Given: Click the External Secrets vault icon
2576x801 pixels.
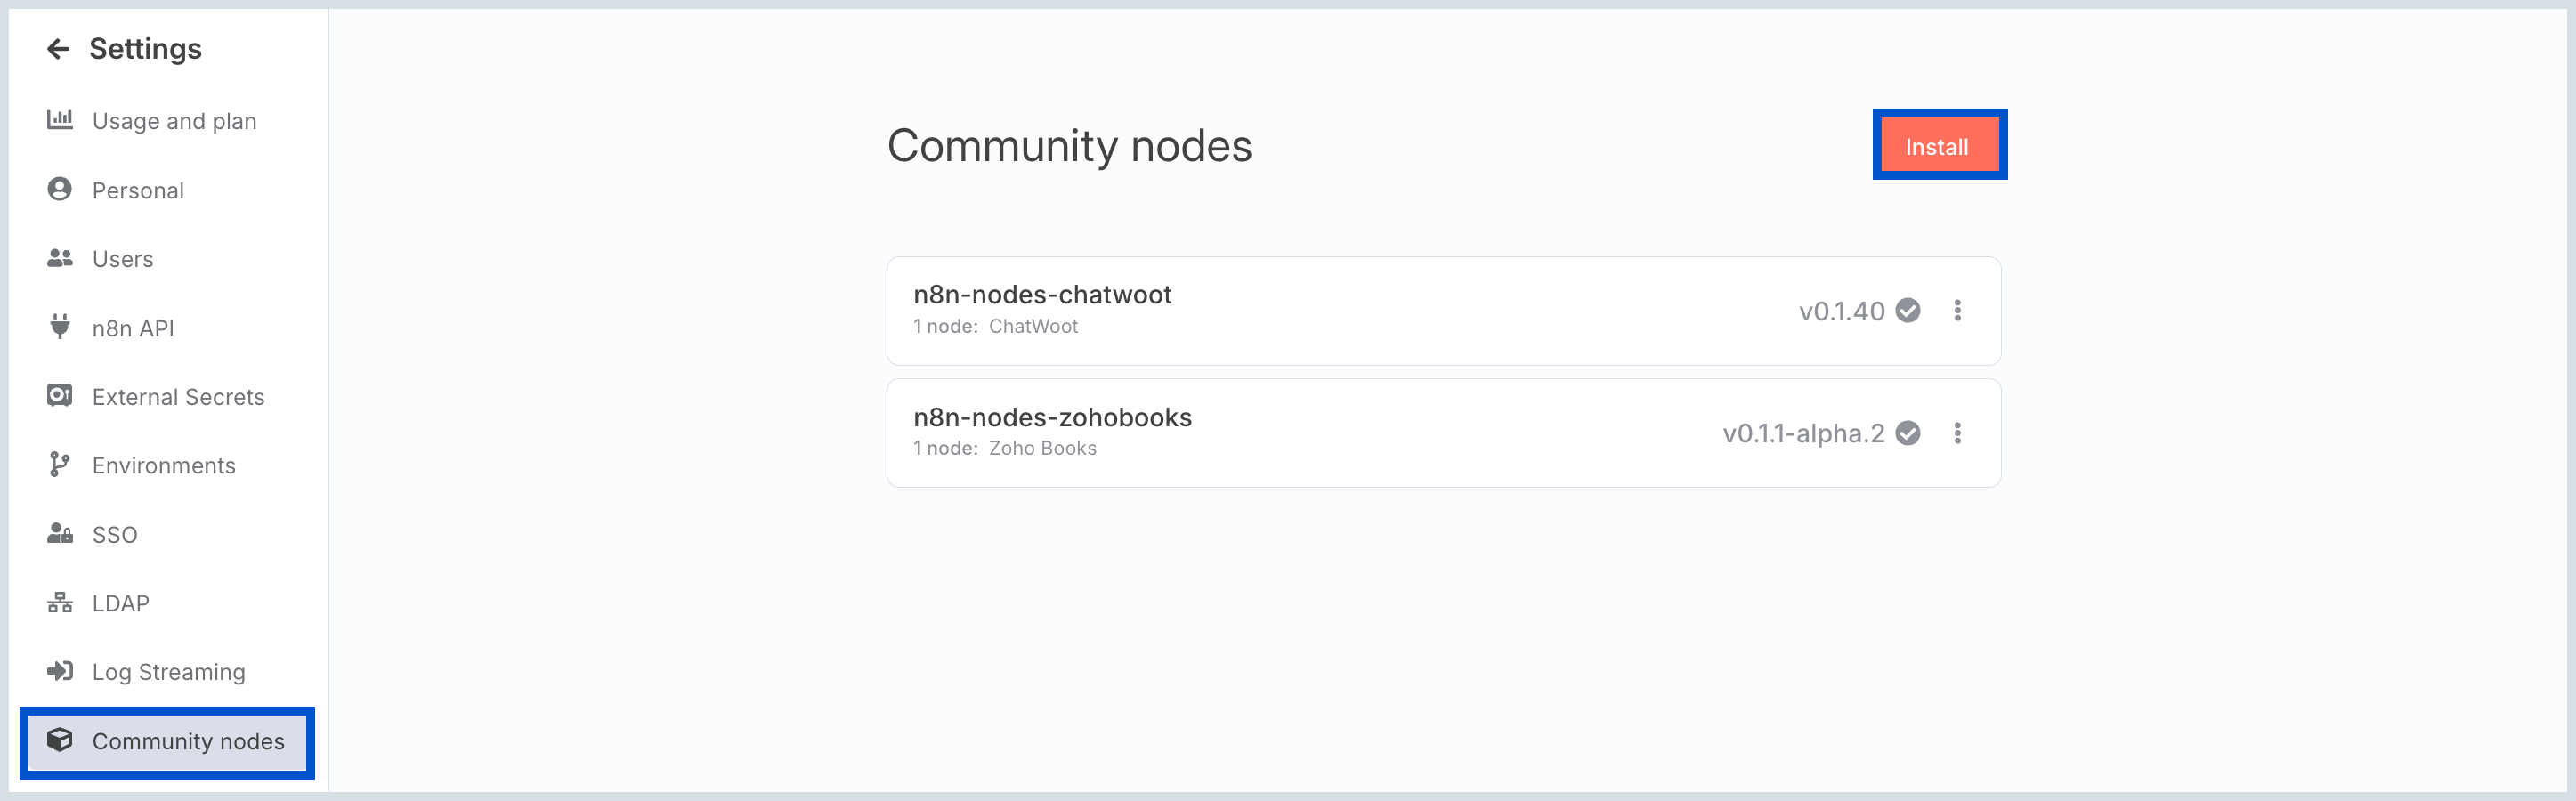Looking at the screenshot, I should [x=60, y=396].
